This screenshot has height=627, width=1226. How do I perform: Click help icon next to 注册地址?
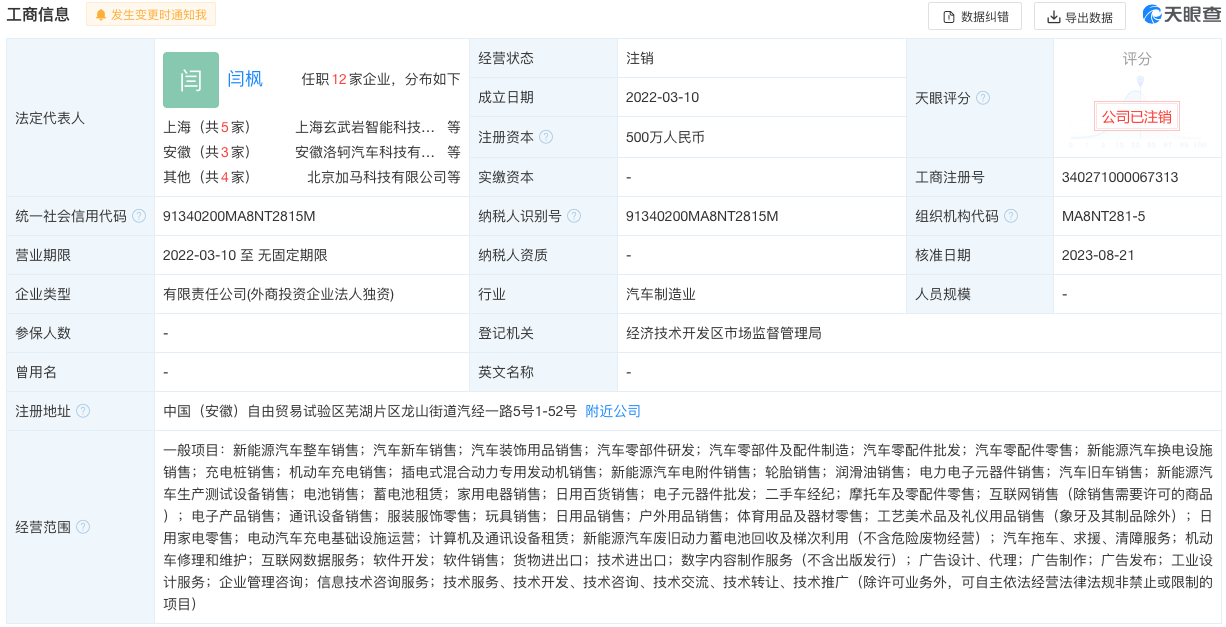tap(83, 411)
